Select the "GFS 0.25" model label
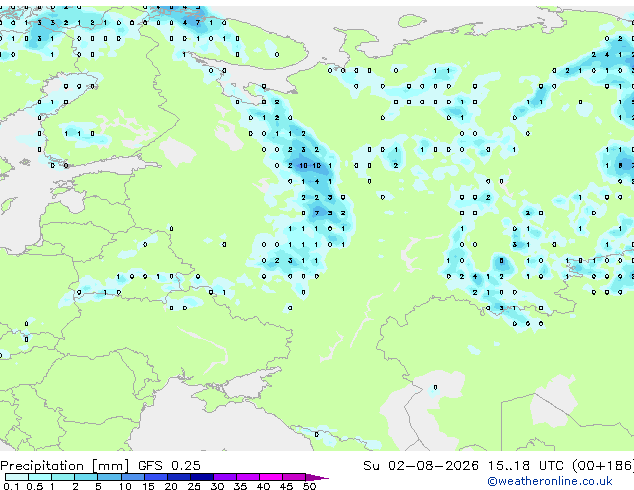 pyautogui.click(x=169, y=465)
